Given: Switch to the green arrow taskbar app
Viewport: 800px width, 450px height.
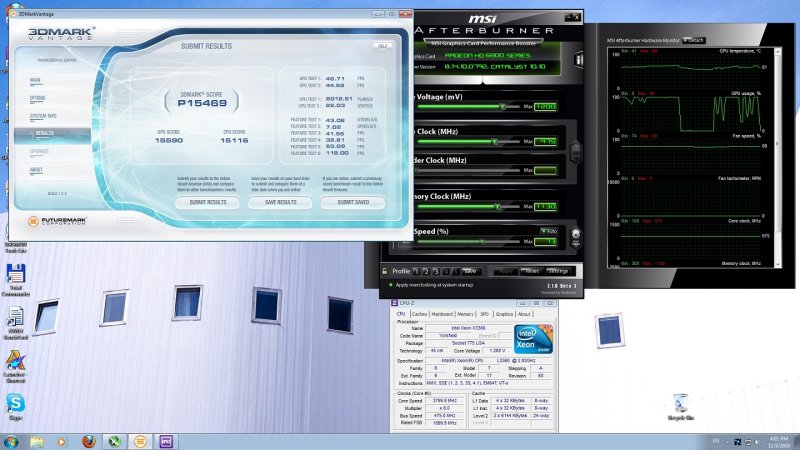Looking at the screenshot, I should 114,442.
